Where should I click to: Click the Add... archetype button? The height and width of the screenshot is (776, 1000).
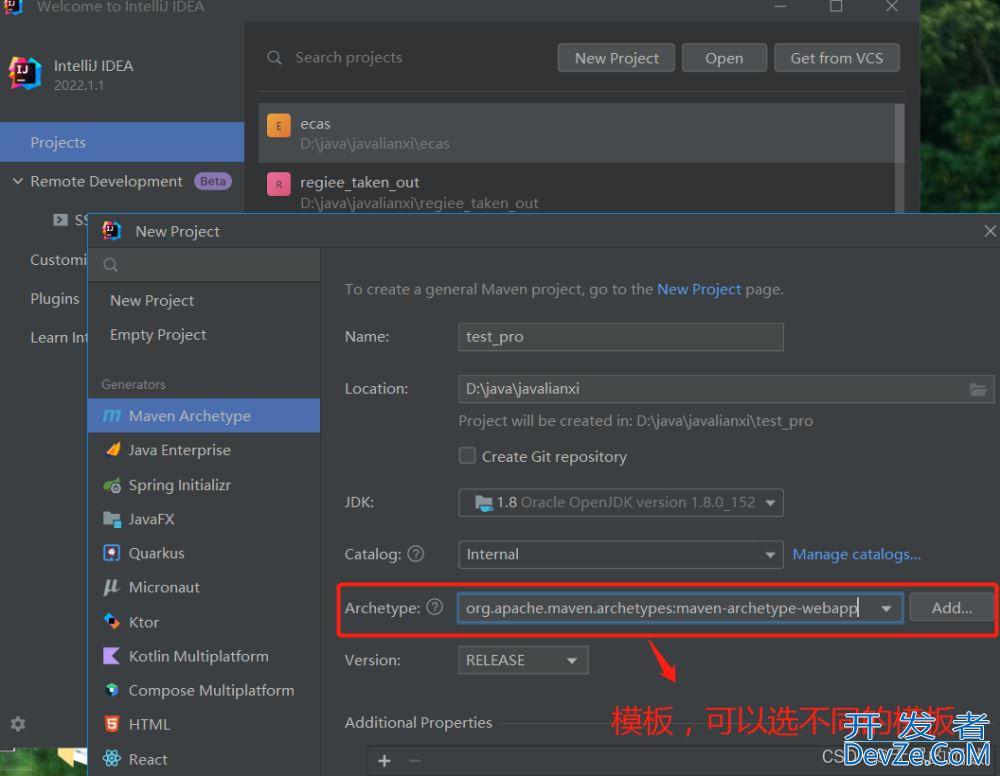(952, 608)
